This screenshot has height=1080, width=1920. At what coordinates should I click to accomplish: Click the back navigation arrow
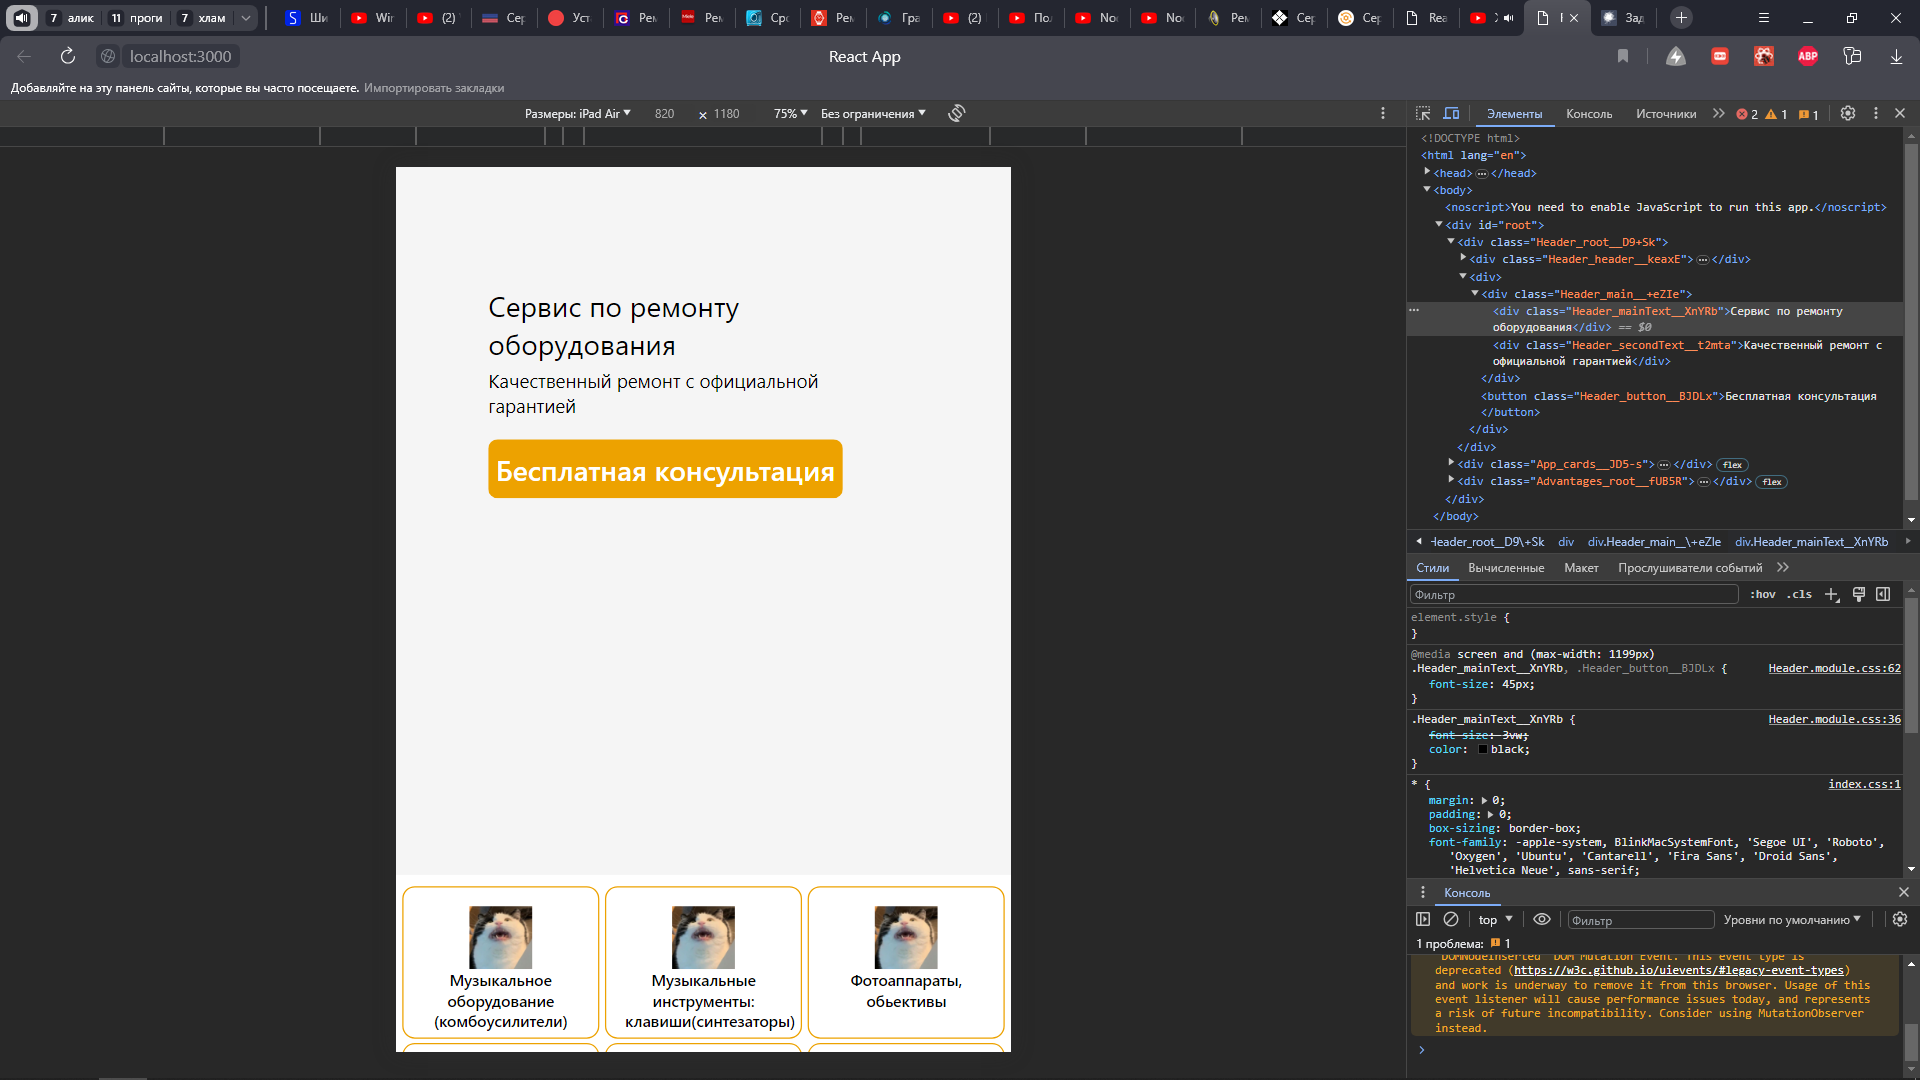[x=24, y=56]
